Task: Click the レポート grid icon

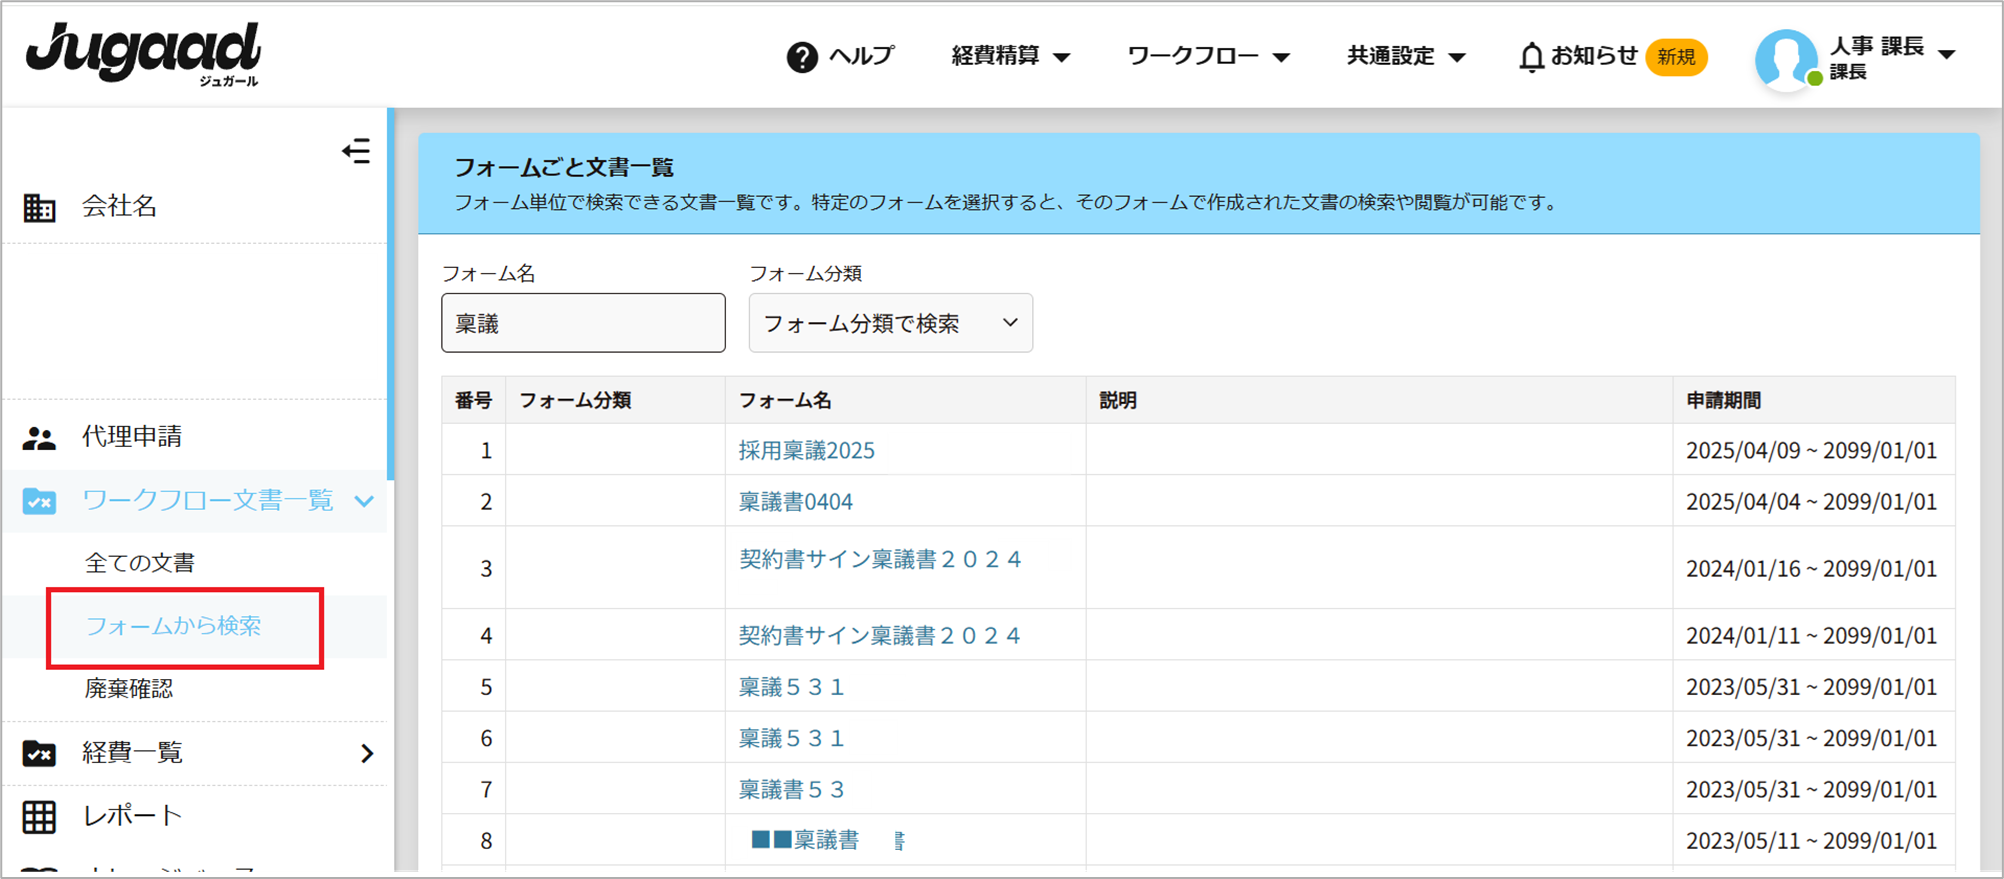Action: pyautogui.click(x=39, y=817)
